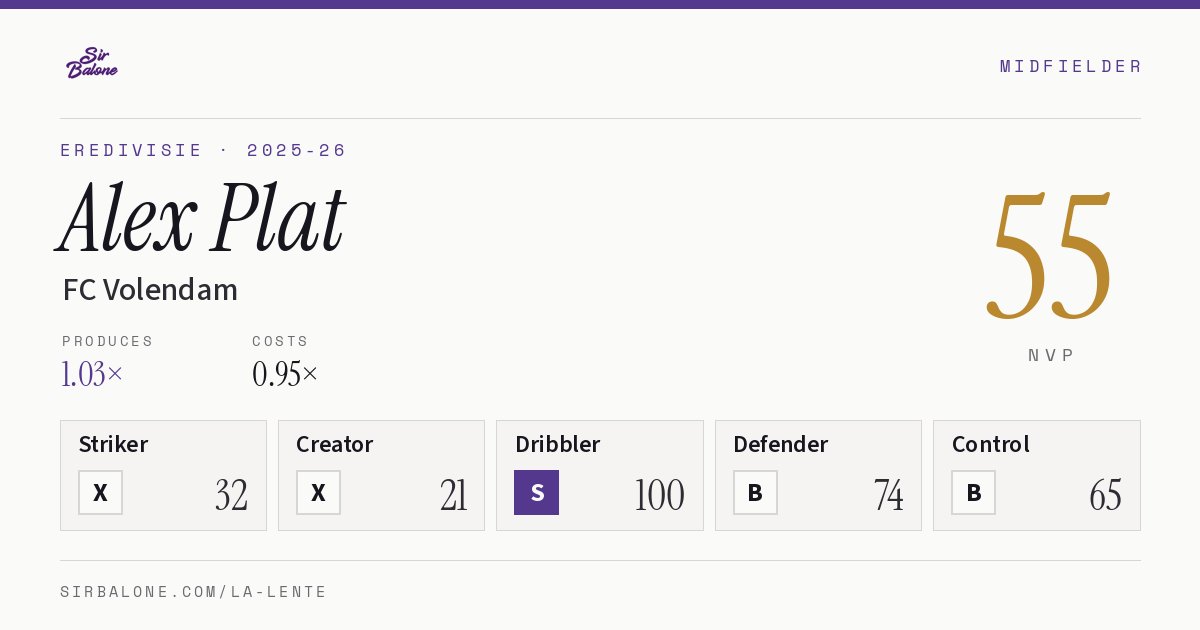Click the 1.03× produces value
The width and height of the screenshot is (1200, 630).
92,374
